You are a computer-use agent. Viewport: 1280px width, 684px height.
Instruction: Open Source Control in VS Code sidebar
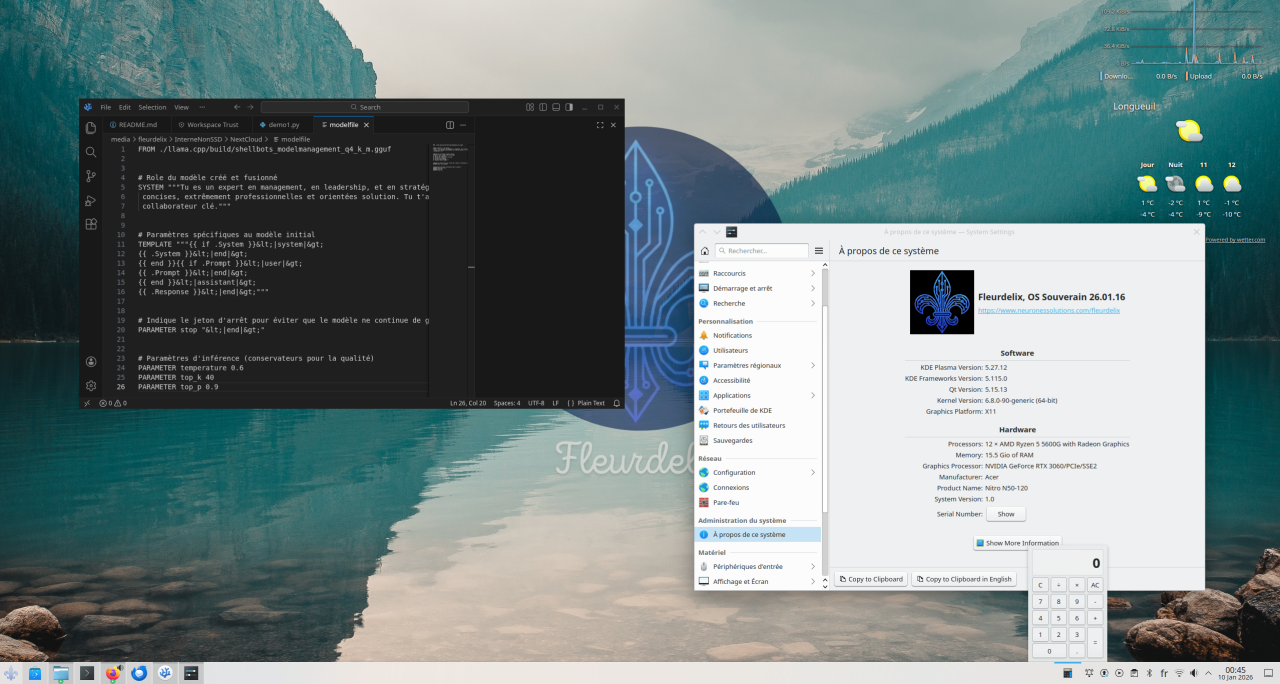(x=90, y=175)
